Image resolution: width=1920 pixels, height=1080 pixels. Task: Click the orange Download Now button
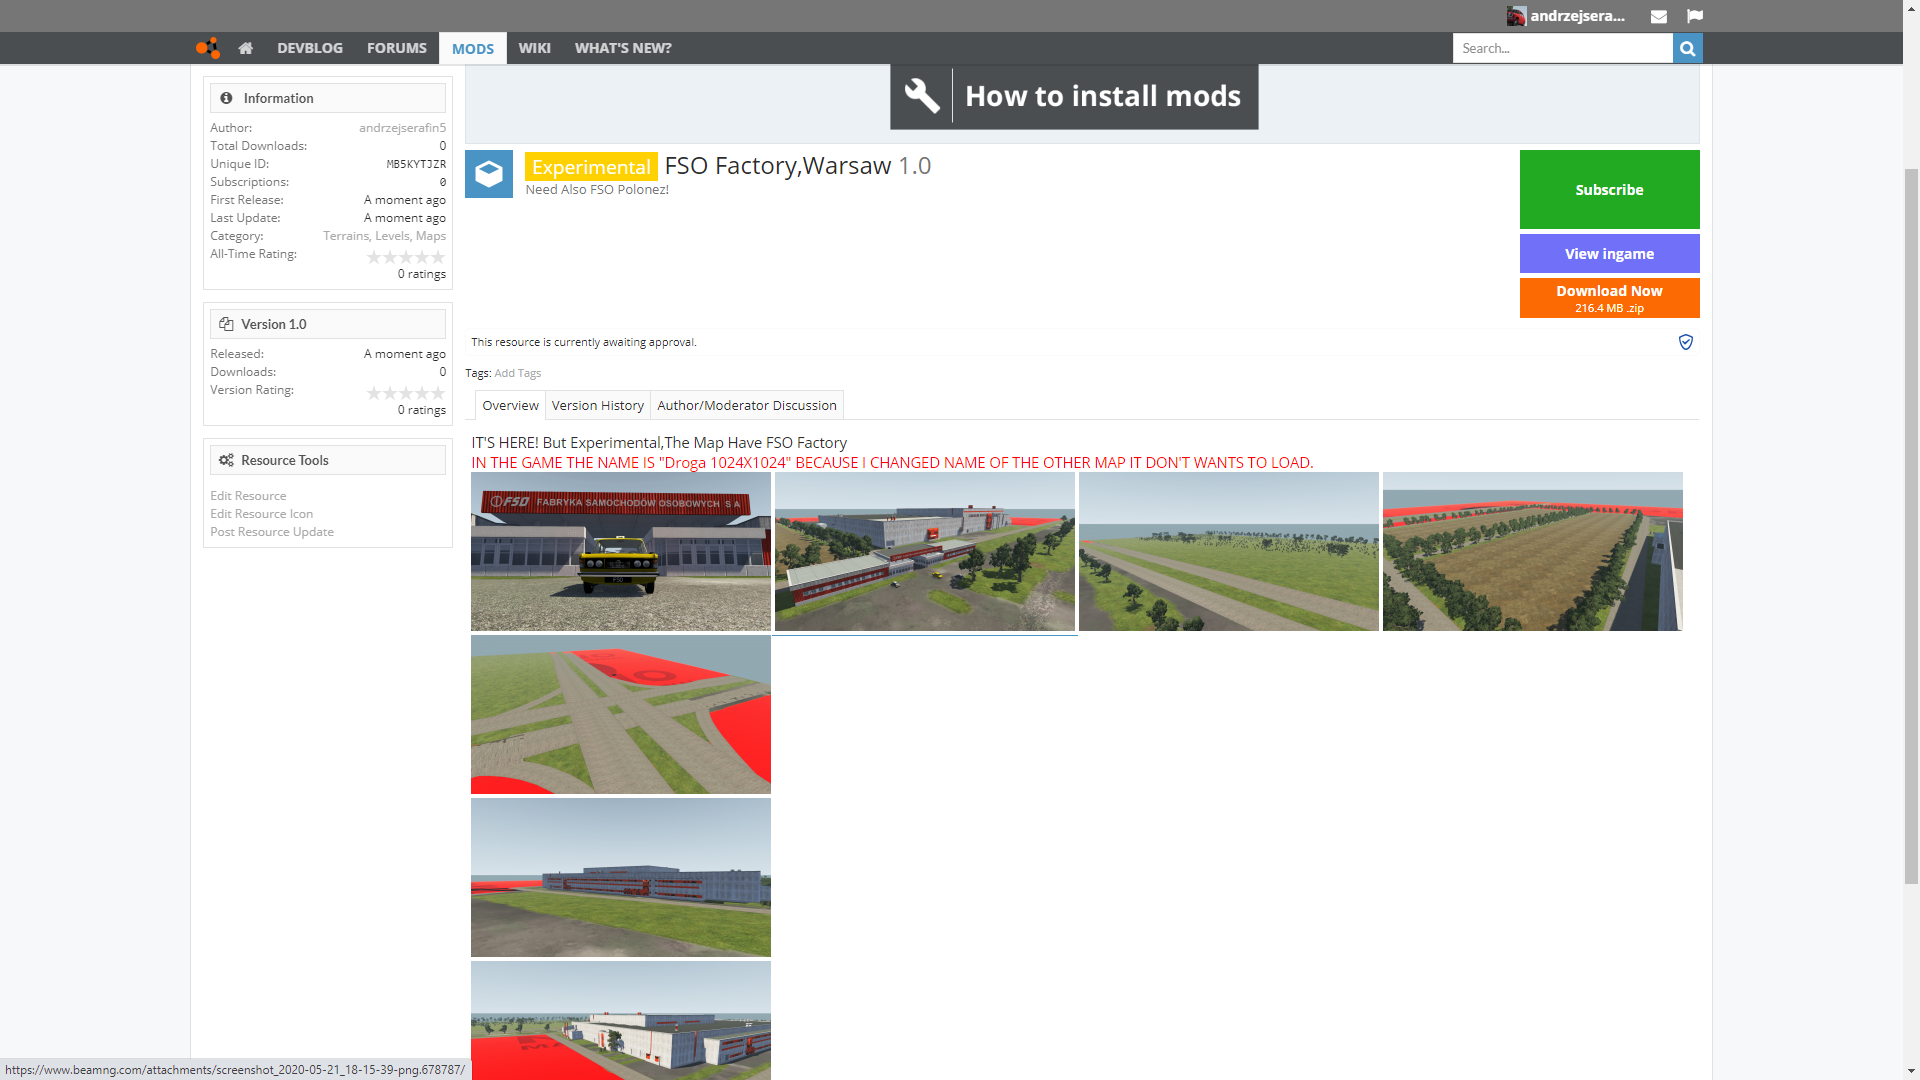pyautogui.click(x=1609, y=298)
